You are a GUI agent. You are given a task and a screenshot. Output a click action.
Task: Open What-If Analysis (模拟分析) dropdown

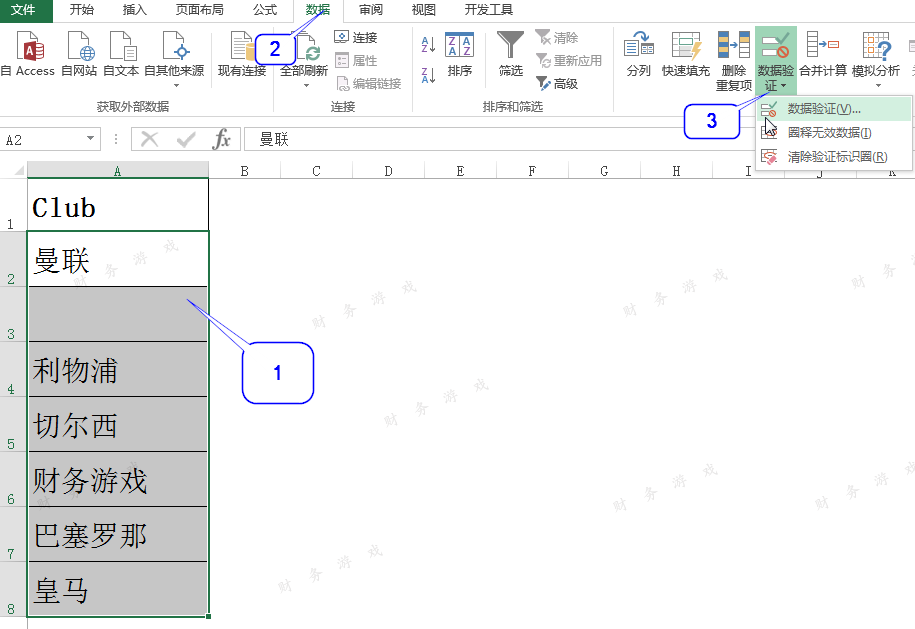876,60
